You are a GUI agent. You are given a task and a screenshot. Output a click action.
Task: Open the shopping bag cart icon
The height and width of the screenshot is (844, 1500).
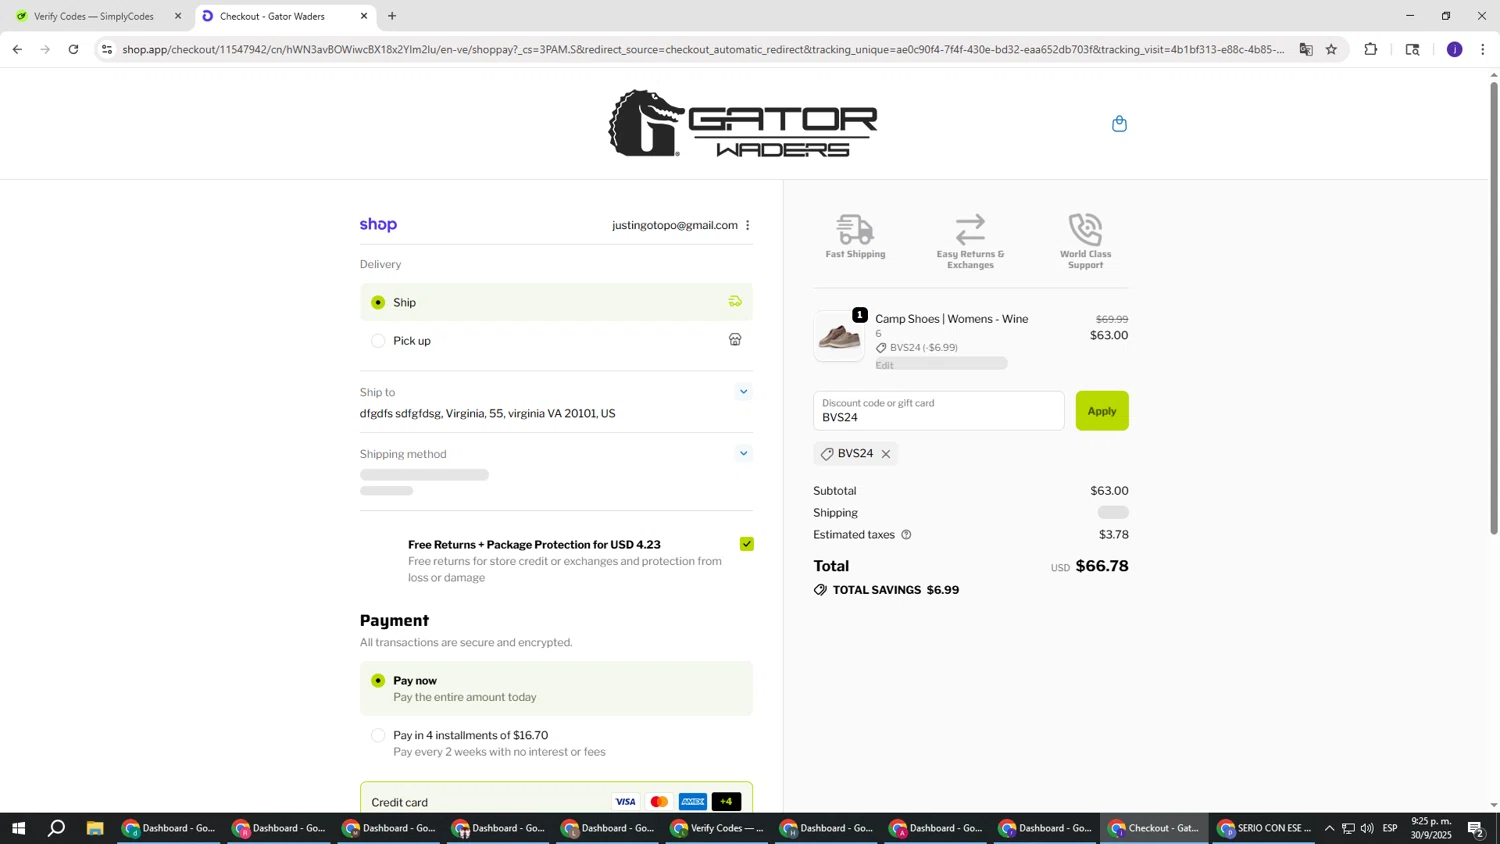1119,124
